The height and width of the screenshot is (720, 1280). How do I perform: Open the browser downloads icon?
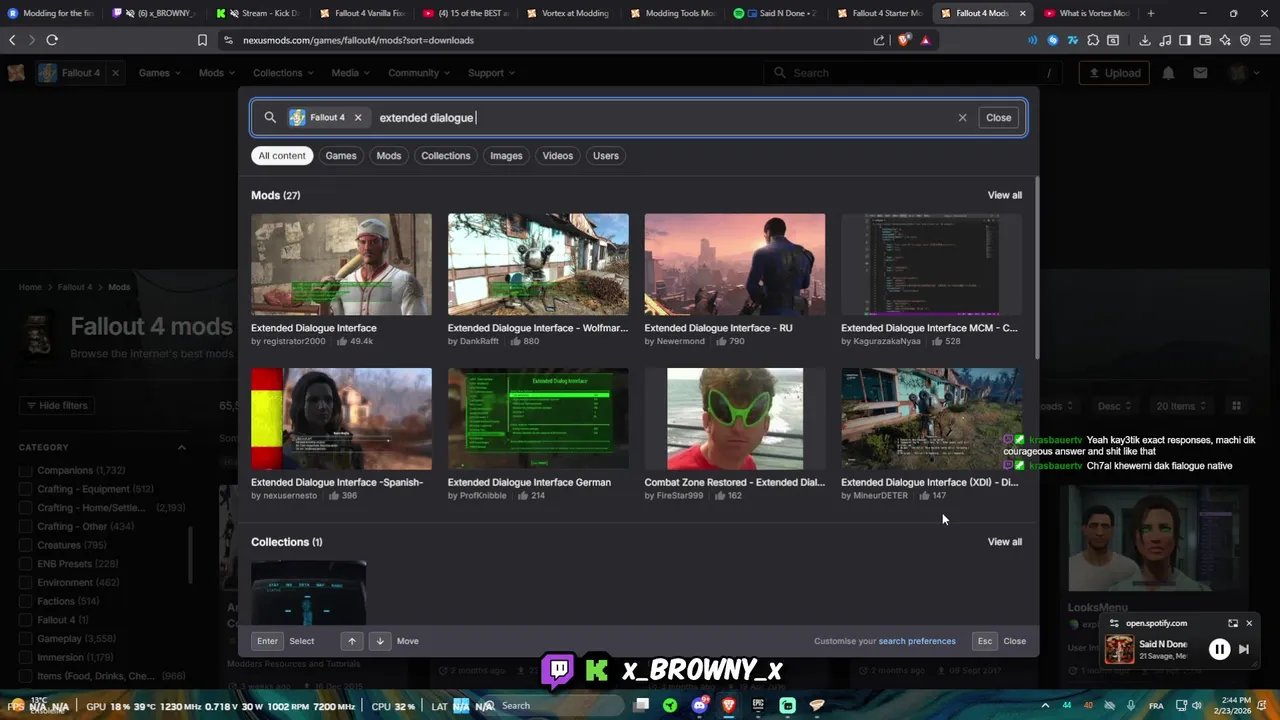pyautogui.click(x=1145, y=40)
